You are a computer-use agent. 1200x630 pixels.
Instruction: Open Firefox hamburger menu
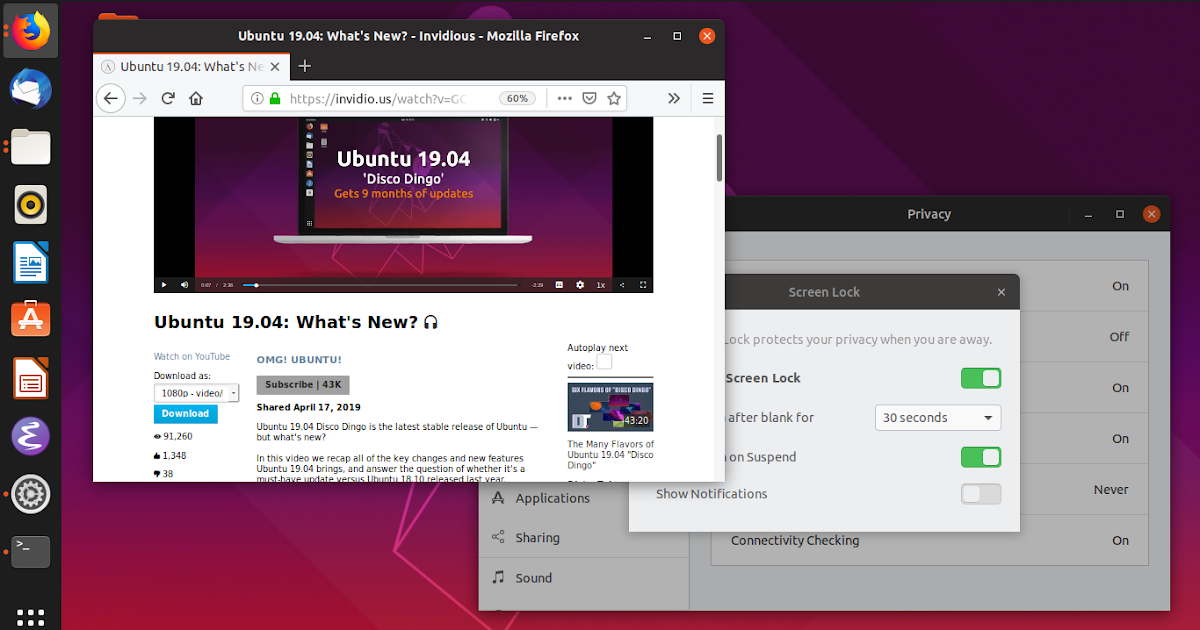tap(708, 98)
